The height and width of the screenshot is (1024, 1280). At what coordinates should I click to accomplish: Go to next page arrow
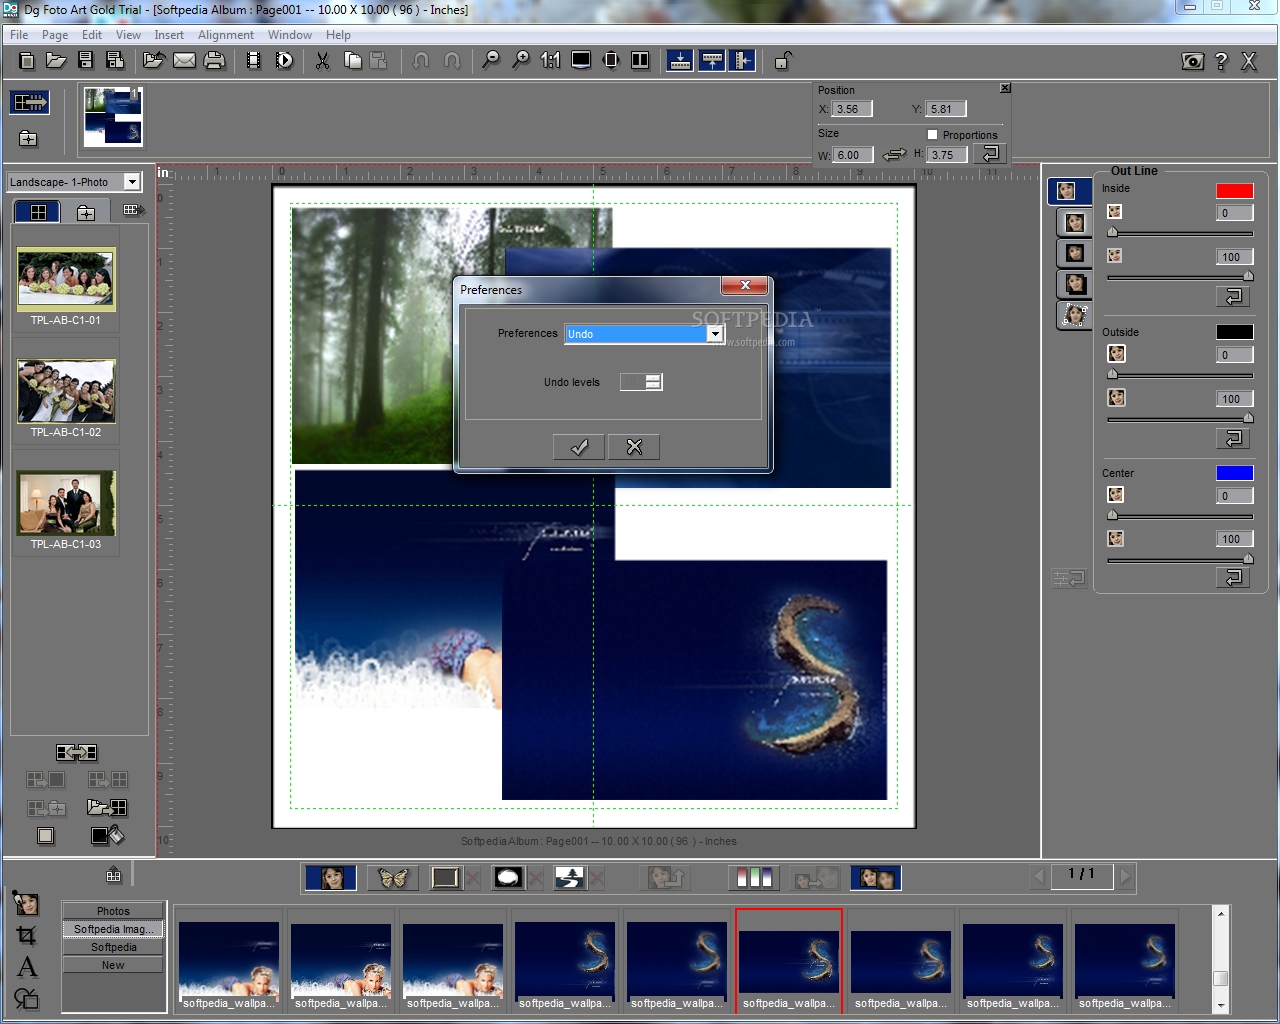(1125, 876)
